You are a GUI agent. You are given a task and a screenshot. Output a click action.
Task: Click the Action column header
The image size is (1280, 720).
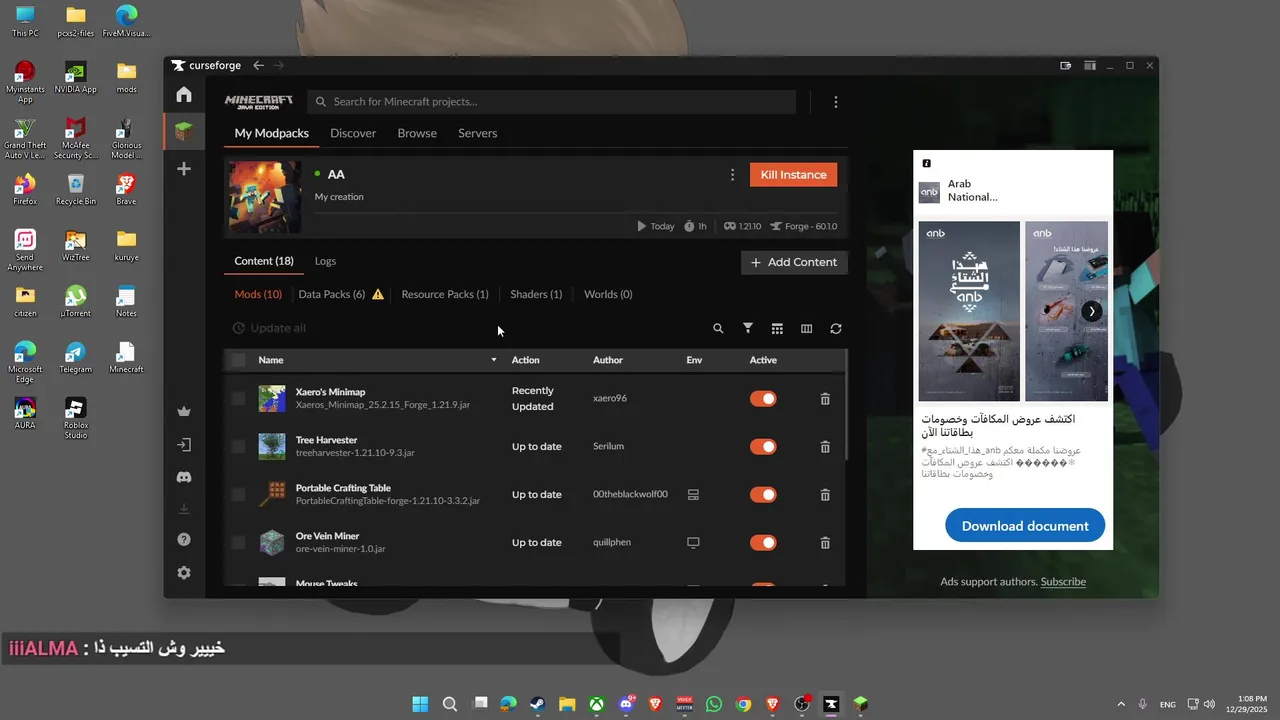click(526, 360)
